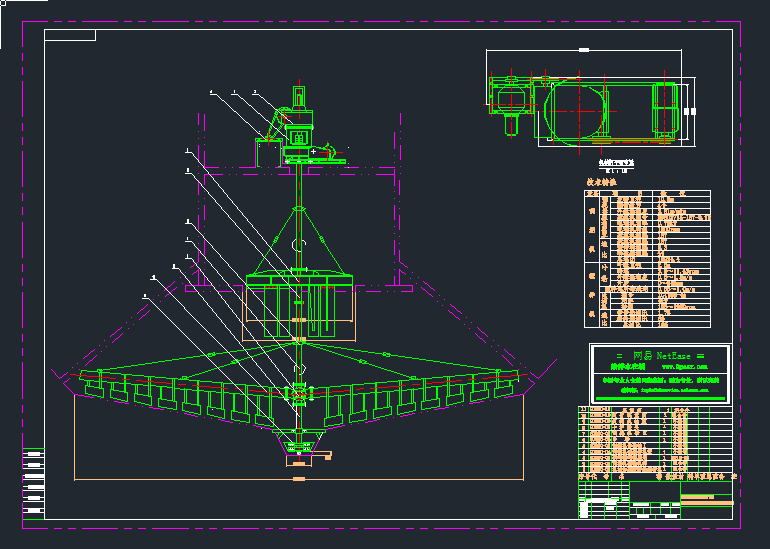
Task: Click the central vertical shaft below the drive
Action: [x=298, y=190]
